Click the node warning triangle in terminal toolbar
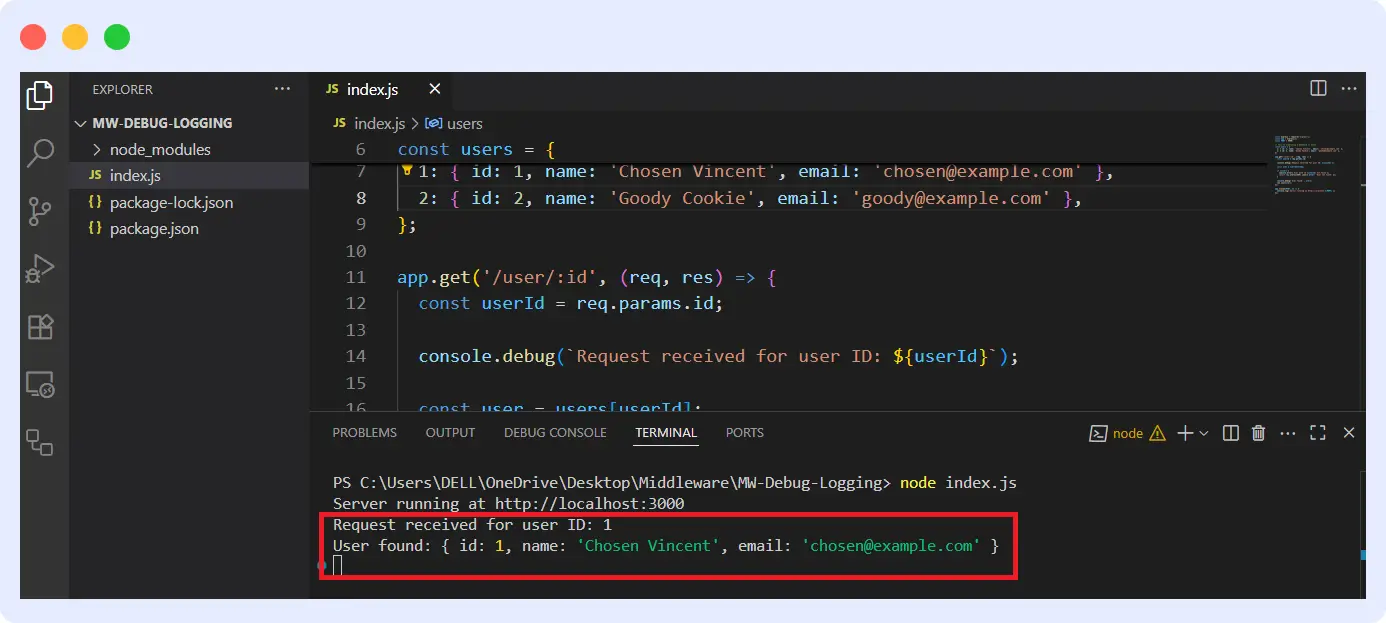 (x=1157, y=433)
